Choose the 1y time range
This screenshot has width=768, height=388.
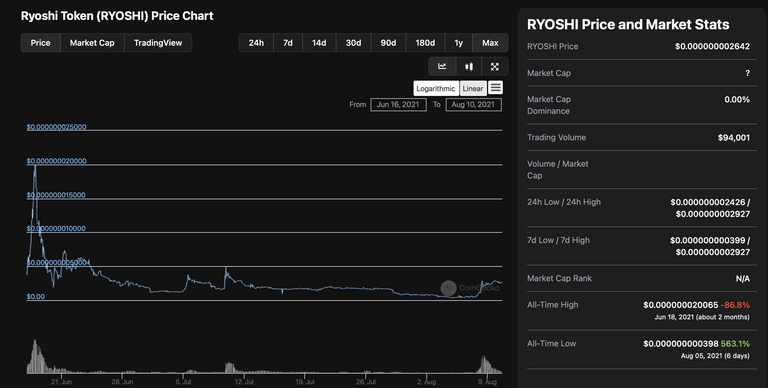458,43
